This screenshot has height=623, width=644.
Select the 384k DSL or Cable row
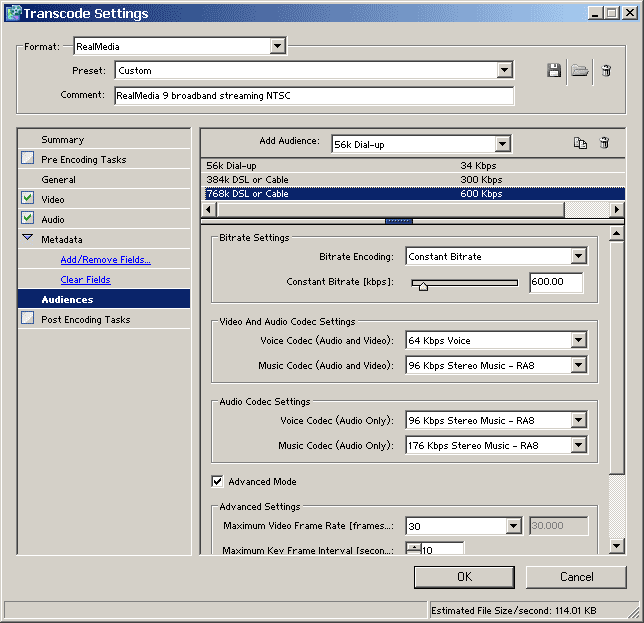pyautogui.click(x=415, y=179)
